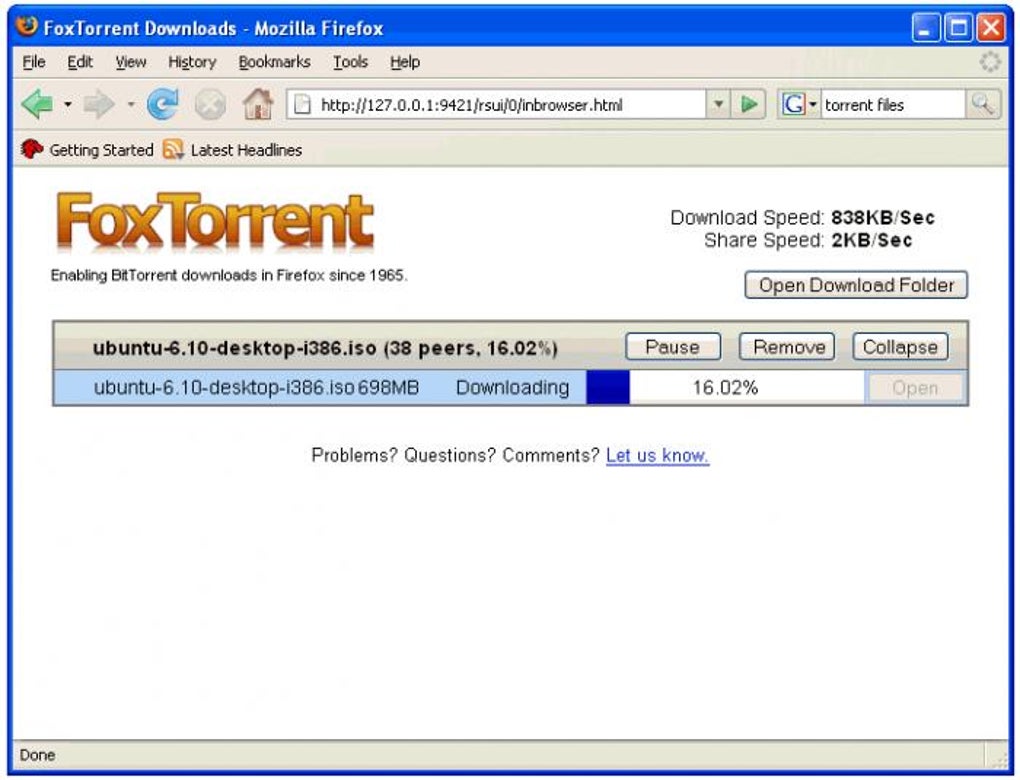Open the History menu
Screen dimensions: 1020x780
pos(192,62)
